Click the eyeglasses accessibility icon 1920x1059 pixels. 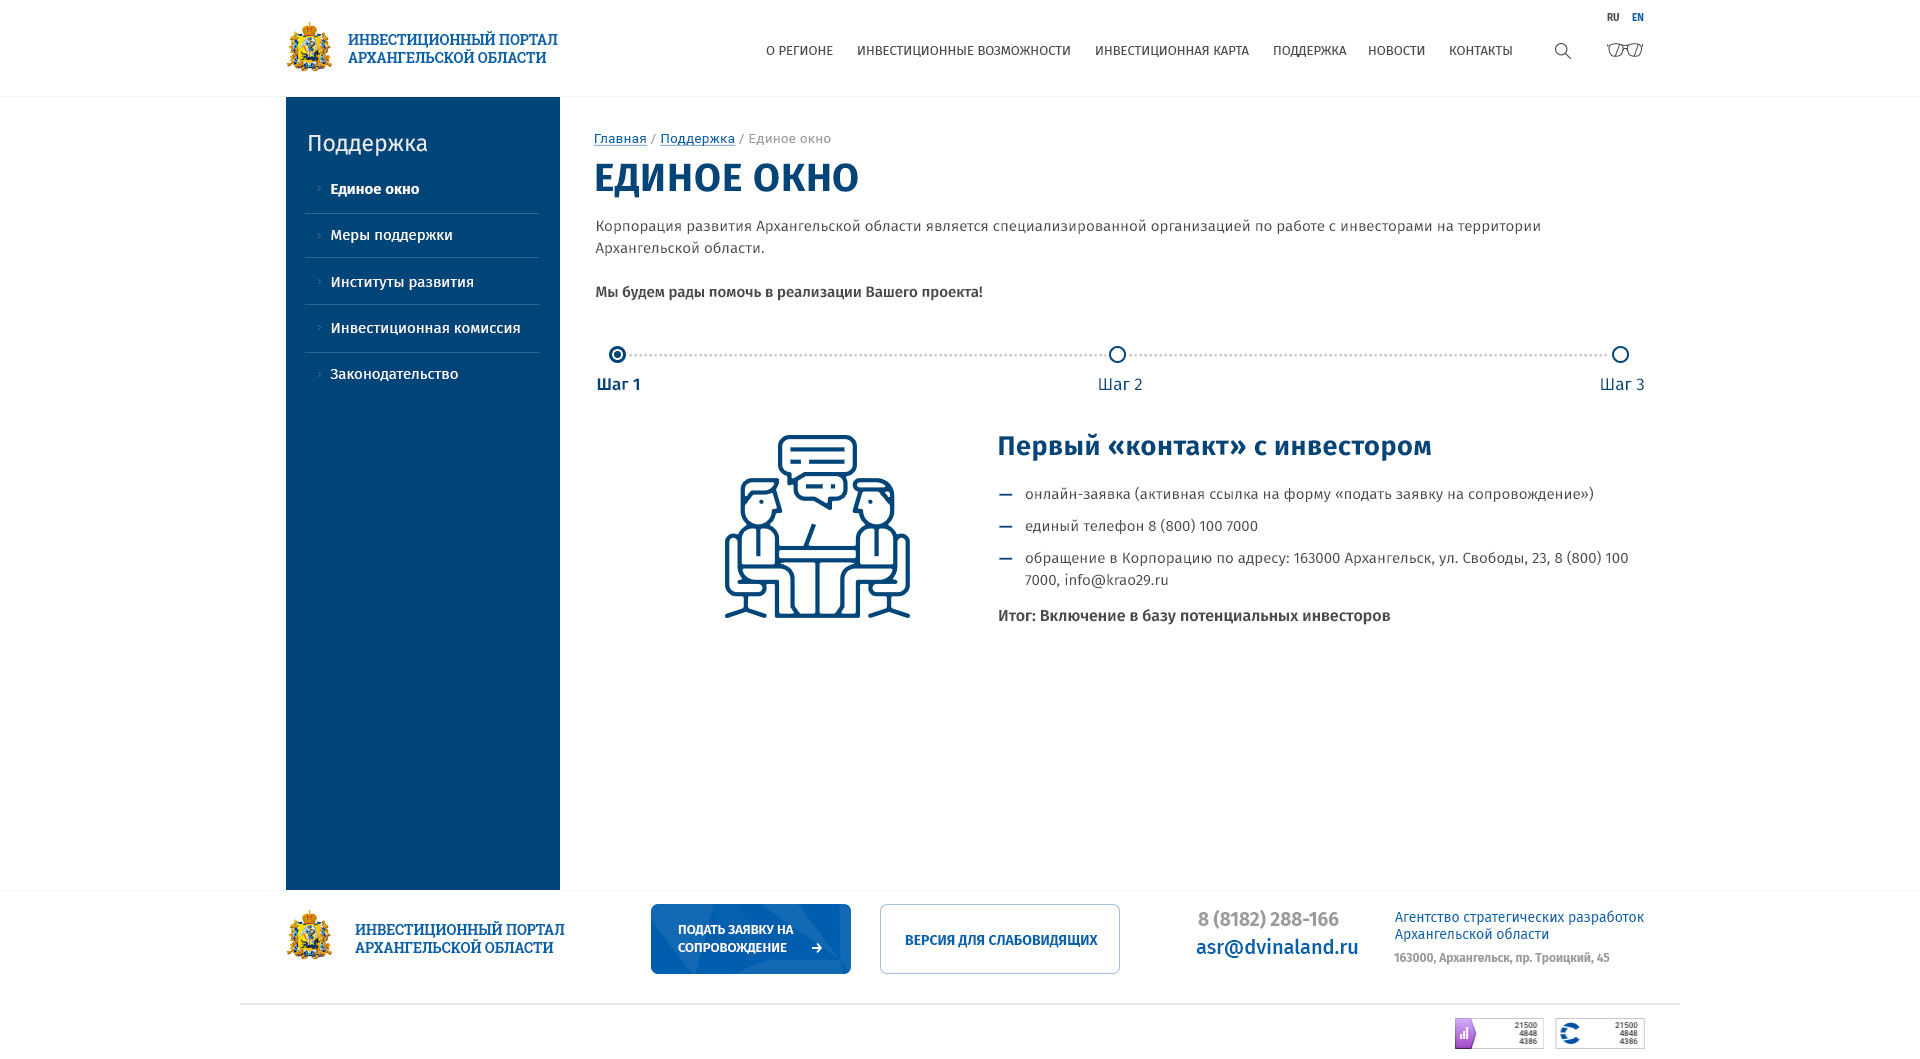point(1625,50)
